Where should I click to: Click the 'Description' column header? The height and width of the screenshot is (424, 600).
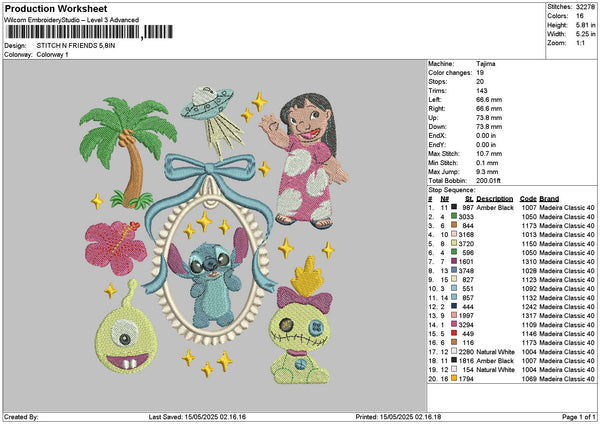tap(495, 199)
